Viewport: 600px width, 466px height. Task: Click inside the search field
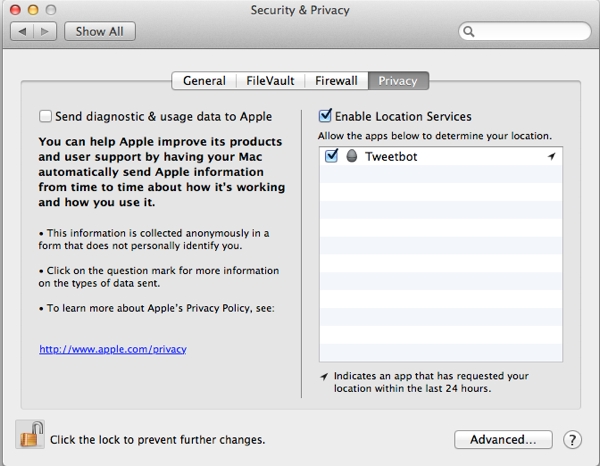point(525,31)
